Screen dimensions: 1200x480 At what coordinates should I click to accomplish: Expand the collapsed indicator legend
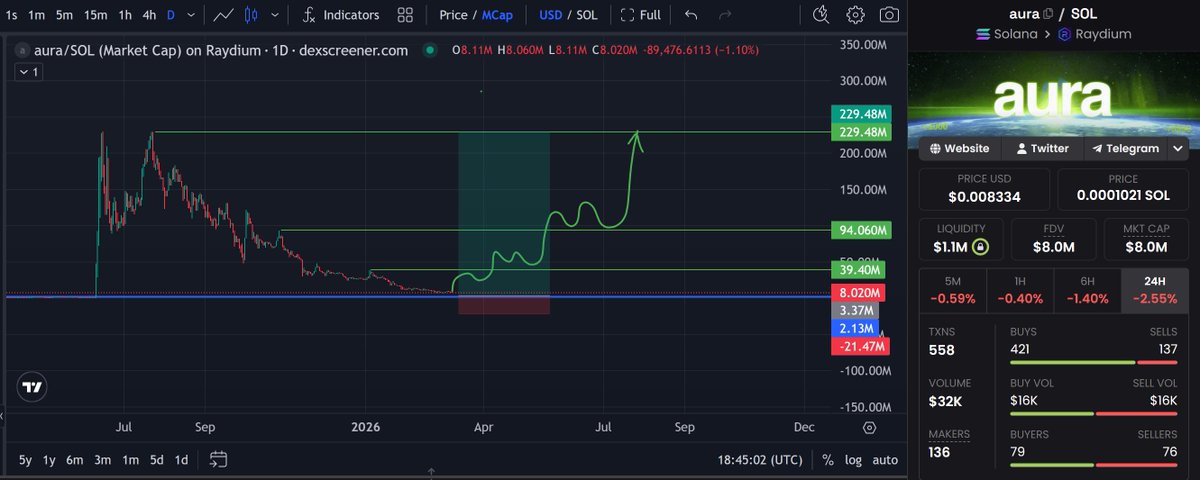pyautogui.click(x=28, y=72)
